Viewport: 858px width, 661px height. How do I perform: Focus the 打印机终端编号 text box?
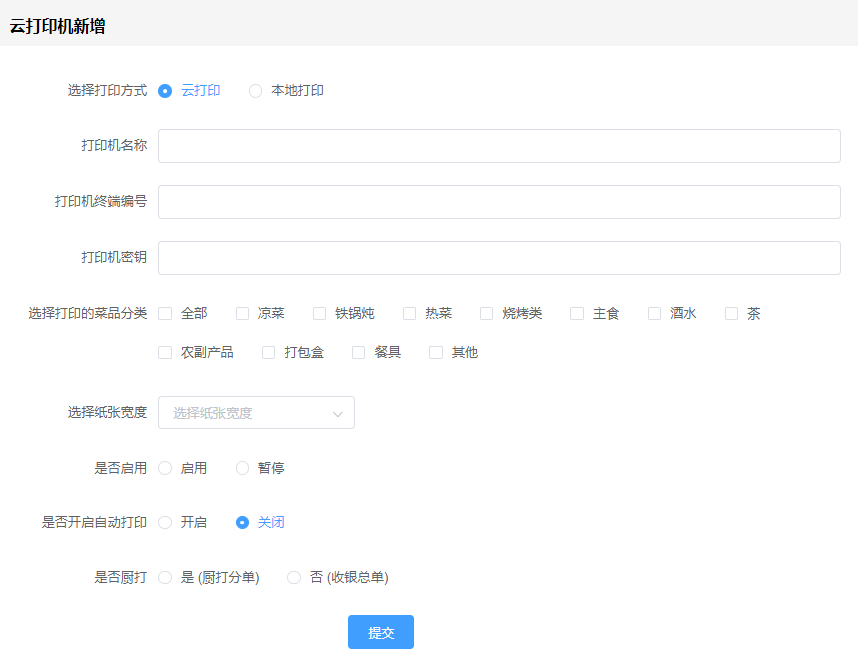tap(499, 202)
